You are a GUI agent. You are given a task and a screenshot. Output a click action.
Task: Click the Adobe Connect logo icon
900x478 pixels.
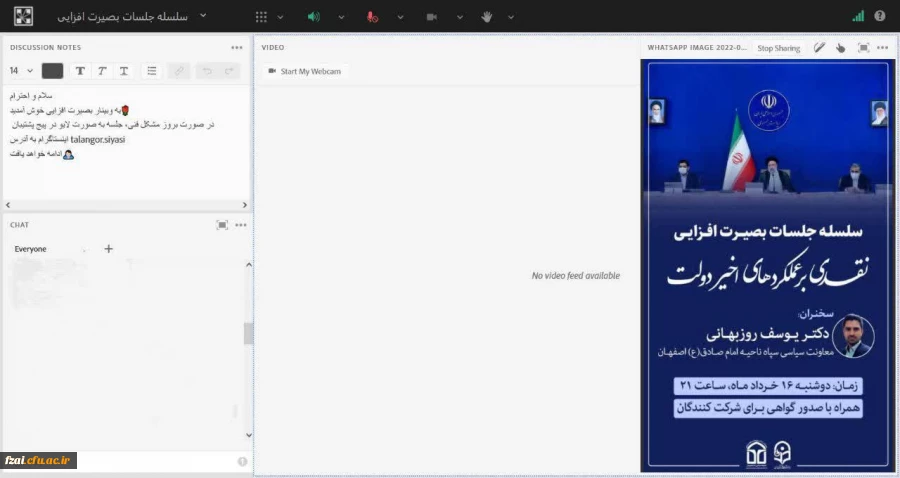click(x=23, y=17)
